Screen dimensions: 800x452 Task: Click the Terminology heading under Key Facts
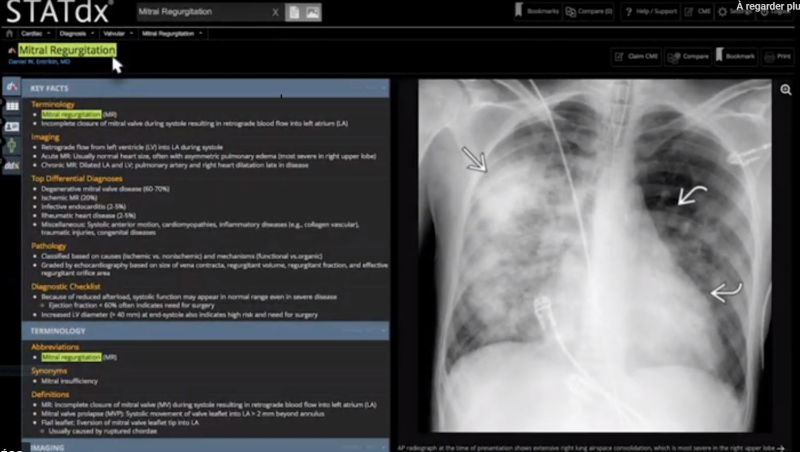[x=53, y=104]
